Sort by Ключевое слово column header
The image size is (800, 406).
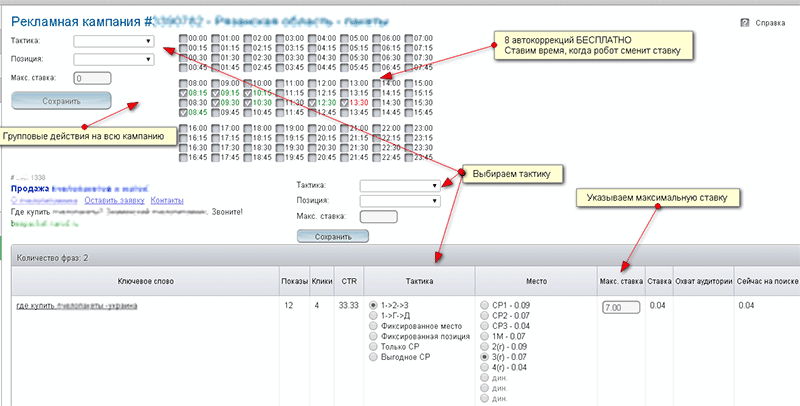click(145, 281)
